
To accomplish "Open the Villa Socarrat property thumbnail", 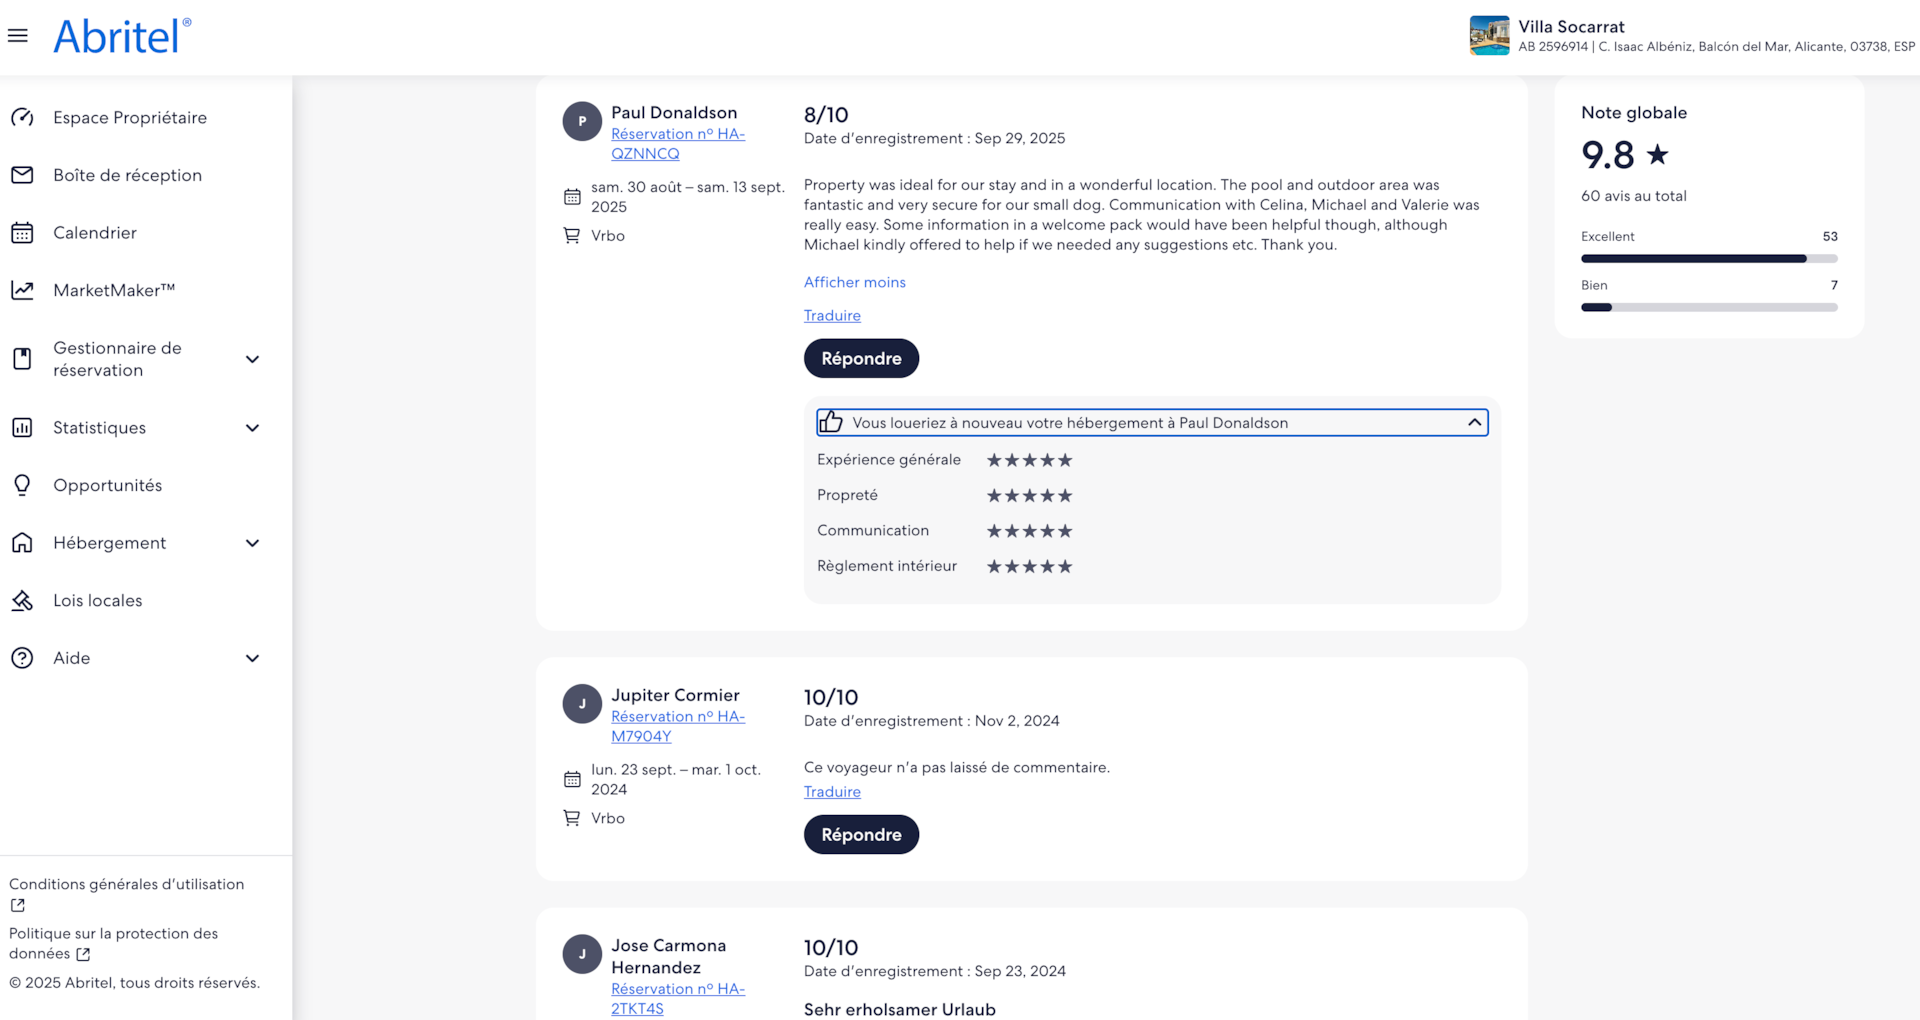I will (1488, 36).
